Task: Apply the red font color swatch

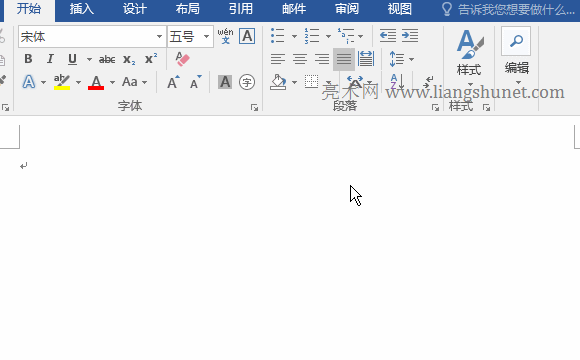Action: 96,82
